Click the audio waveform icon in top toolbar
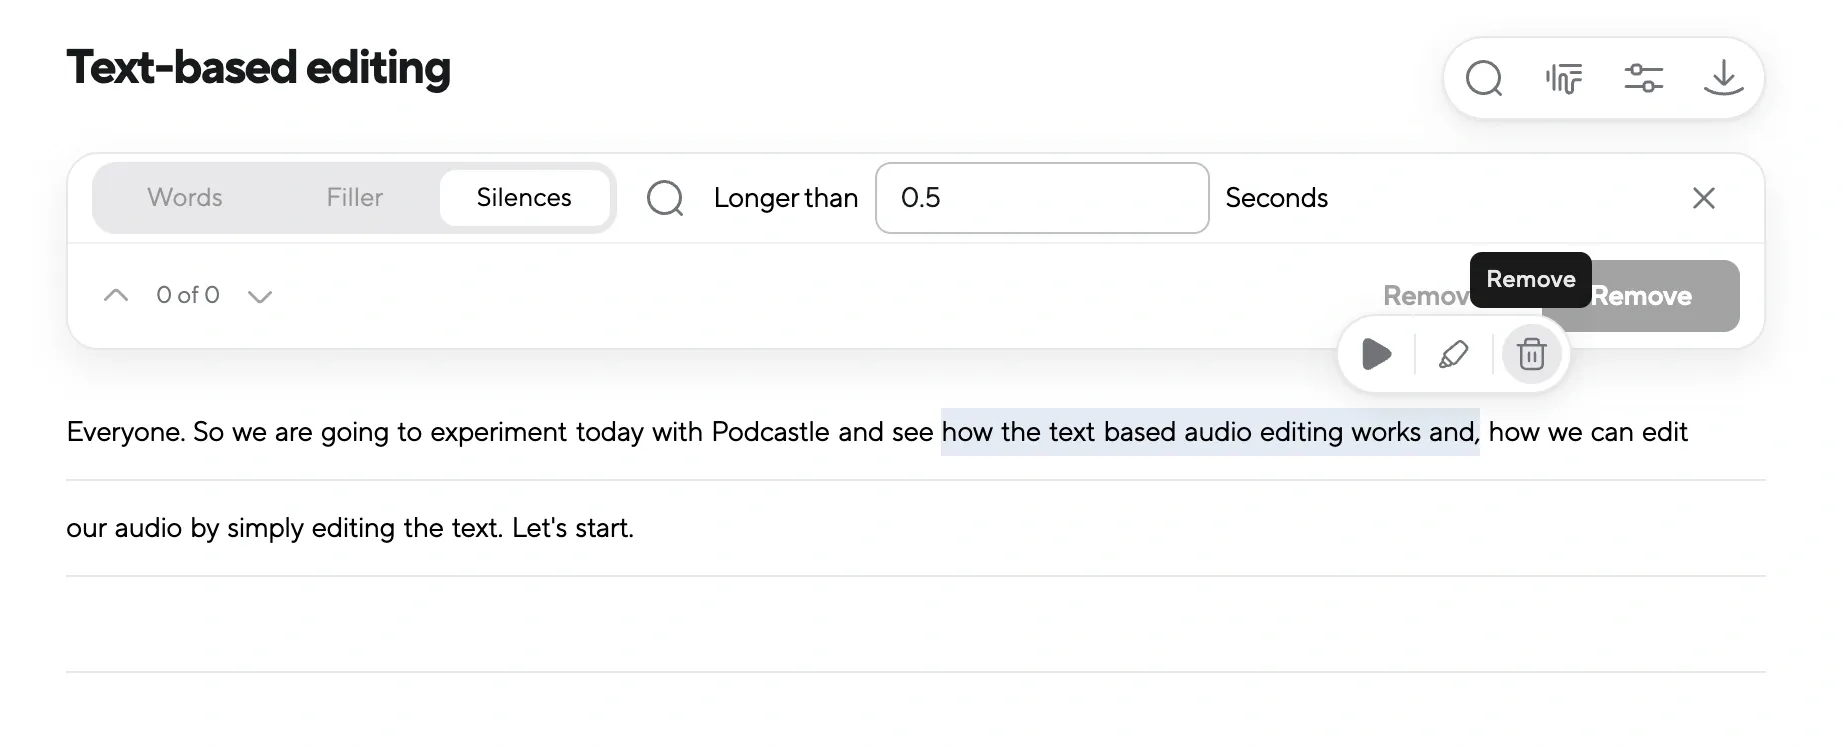This screenshot has width=1844, height=746. pos(1563,78)
